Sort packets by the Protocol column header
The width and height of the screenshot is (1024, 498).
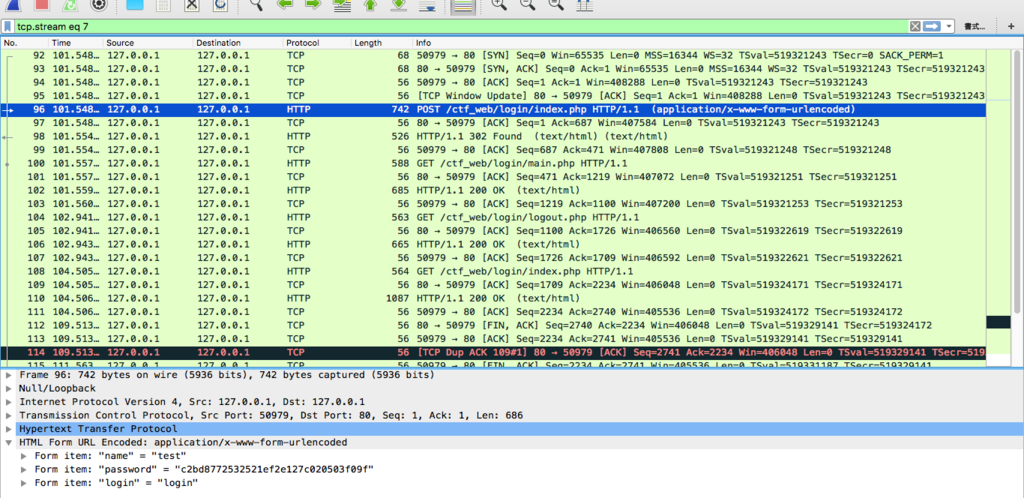(x=317, y=42)
